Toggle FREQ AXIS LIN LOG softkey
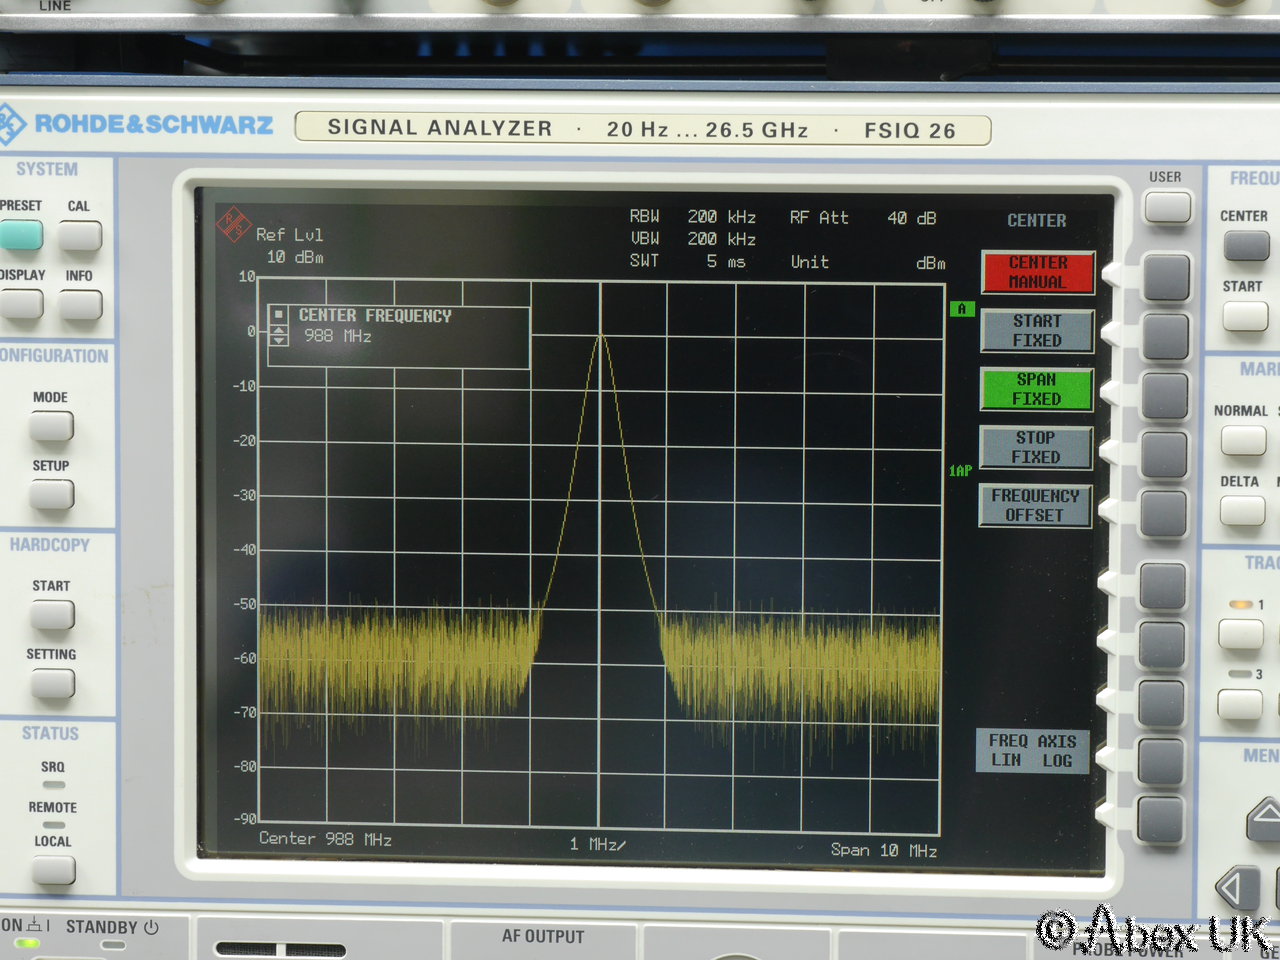The width and height of the screenshot is (1280, 960). pyautogui.click(x=1032, y=751)
